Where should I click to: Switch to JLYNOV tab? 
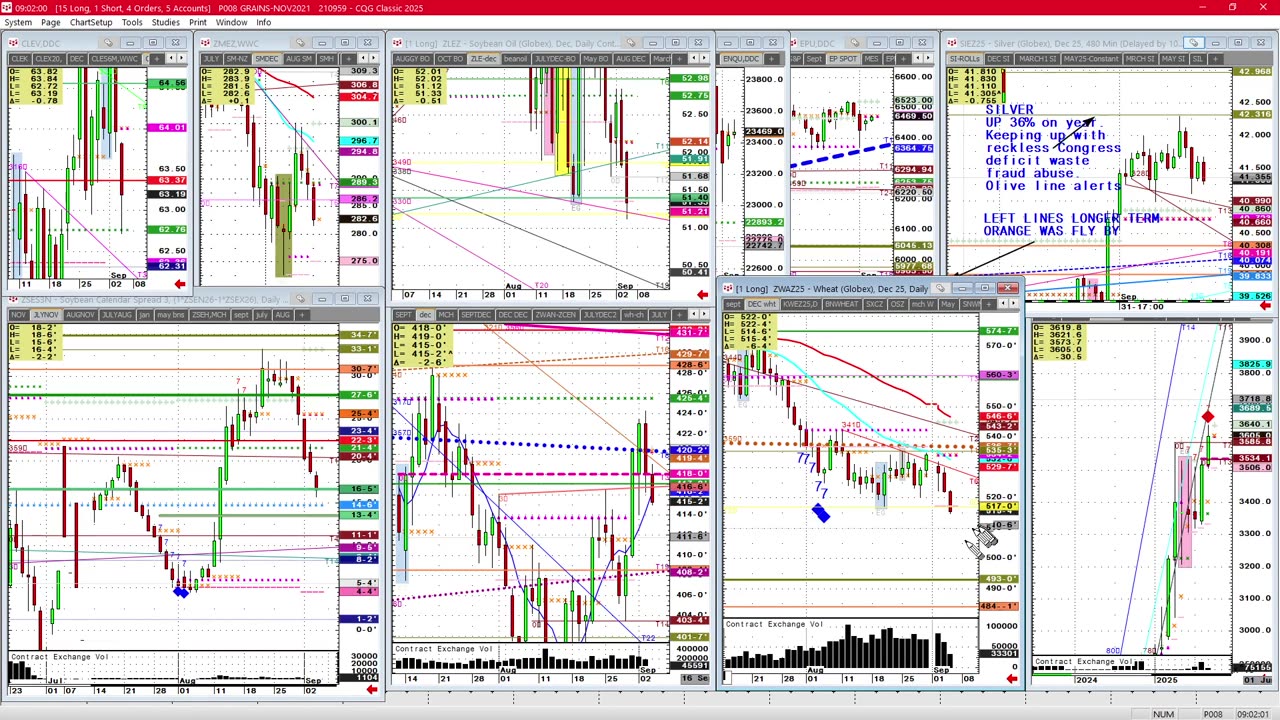pos(46,314)
